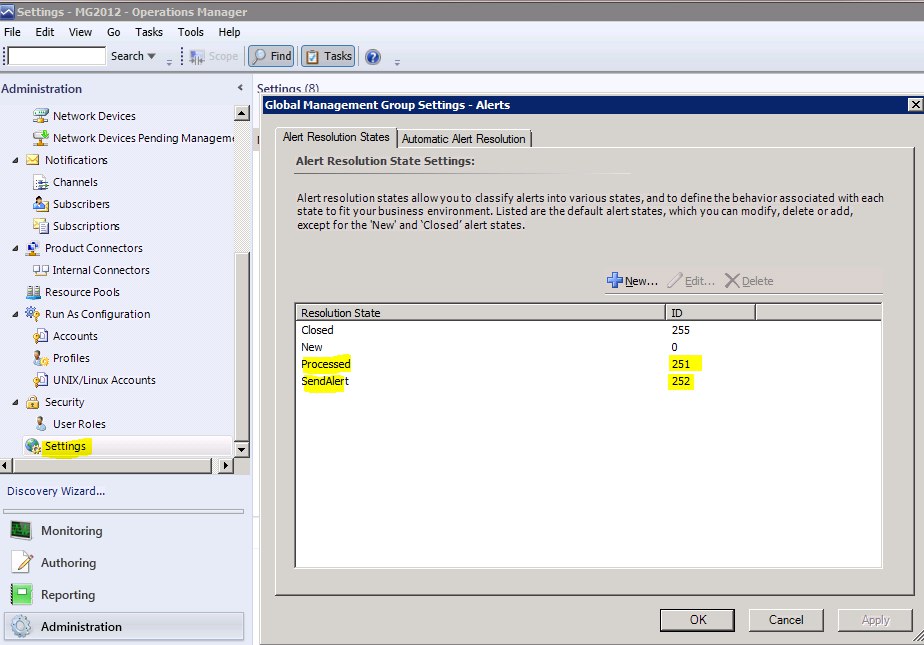924x645 pixels.
Task: Click the Subscribers icon
Action: point(40,204)
